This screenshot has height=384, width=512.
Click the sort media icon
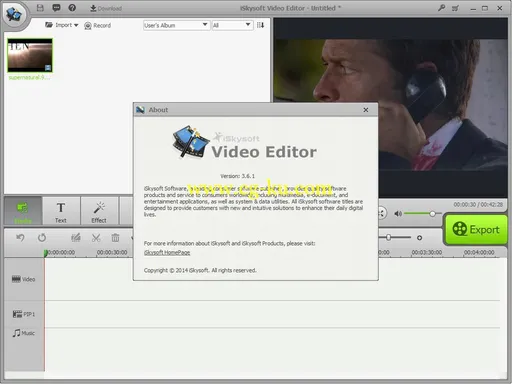point(261,25)
